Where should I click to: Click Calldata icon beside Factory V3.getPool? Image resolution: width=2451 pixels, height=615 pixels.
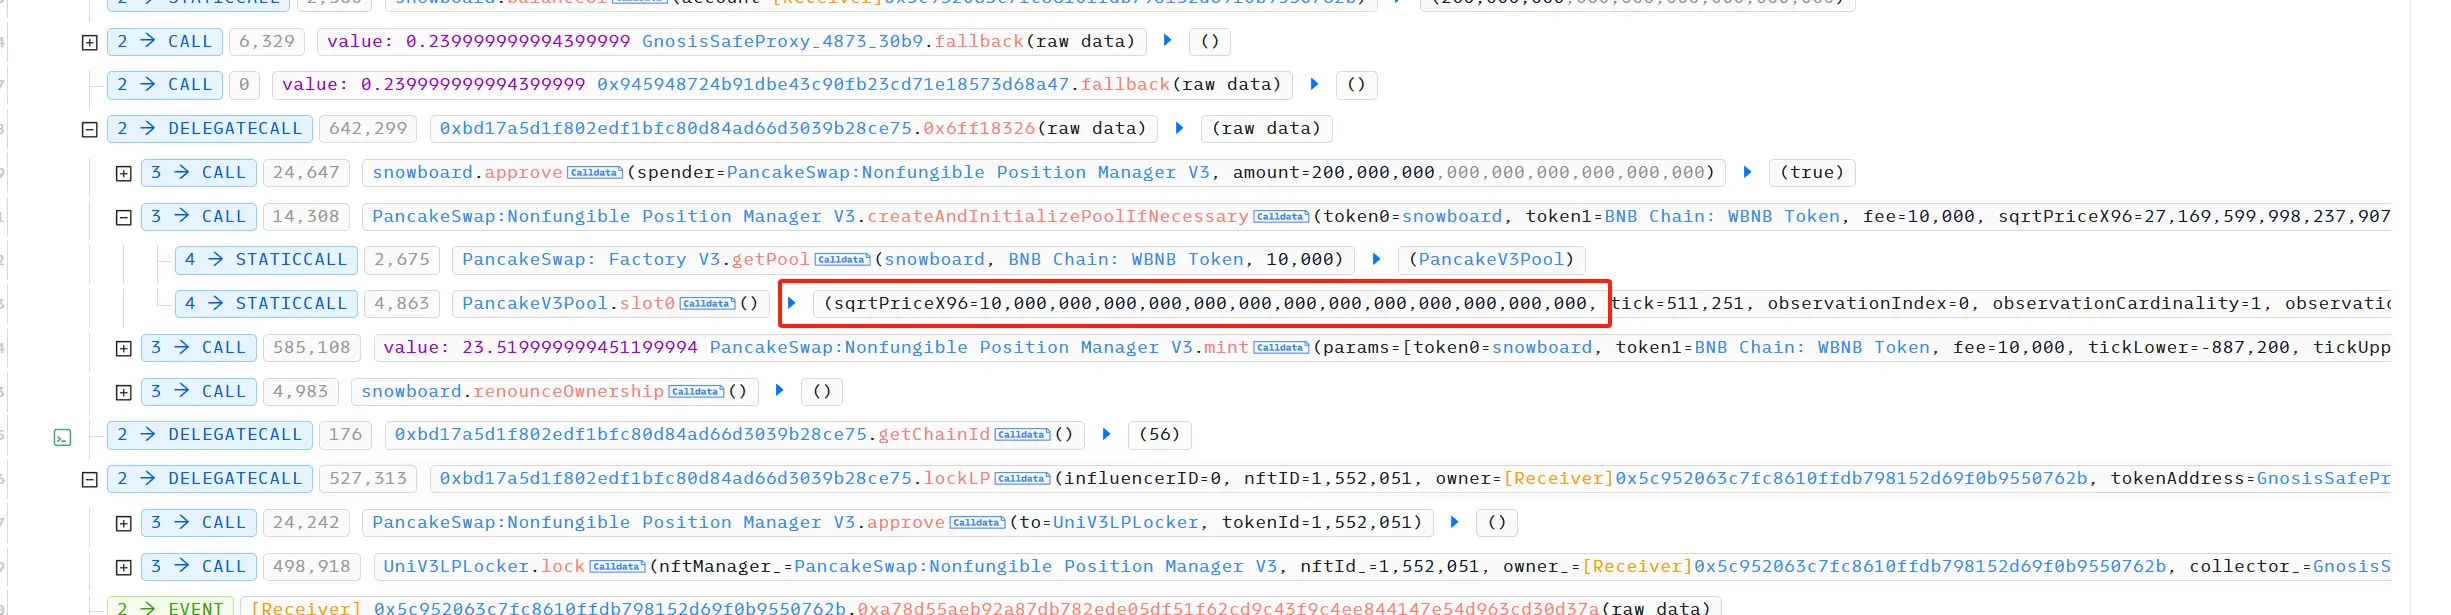pos(842,260)
